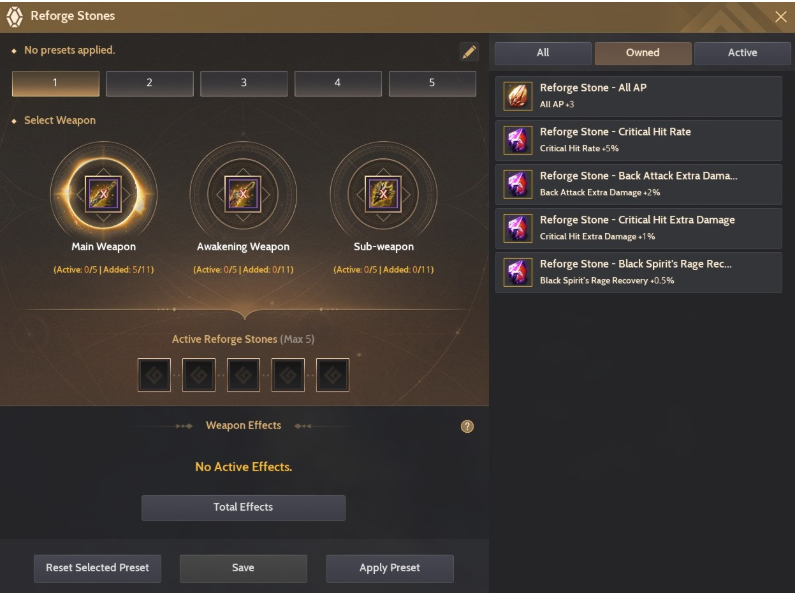The width and height of the screenshot is (796, 594).
Task: Pick the Critical Hit Rate stone icon
Action: (518, 140)
